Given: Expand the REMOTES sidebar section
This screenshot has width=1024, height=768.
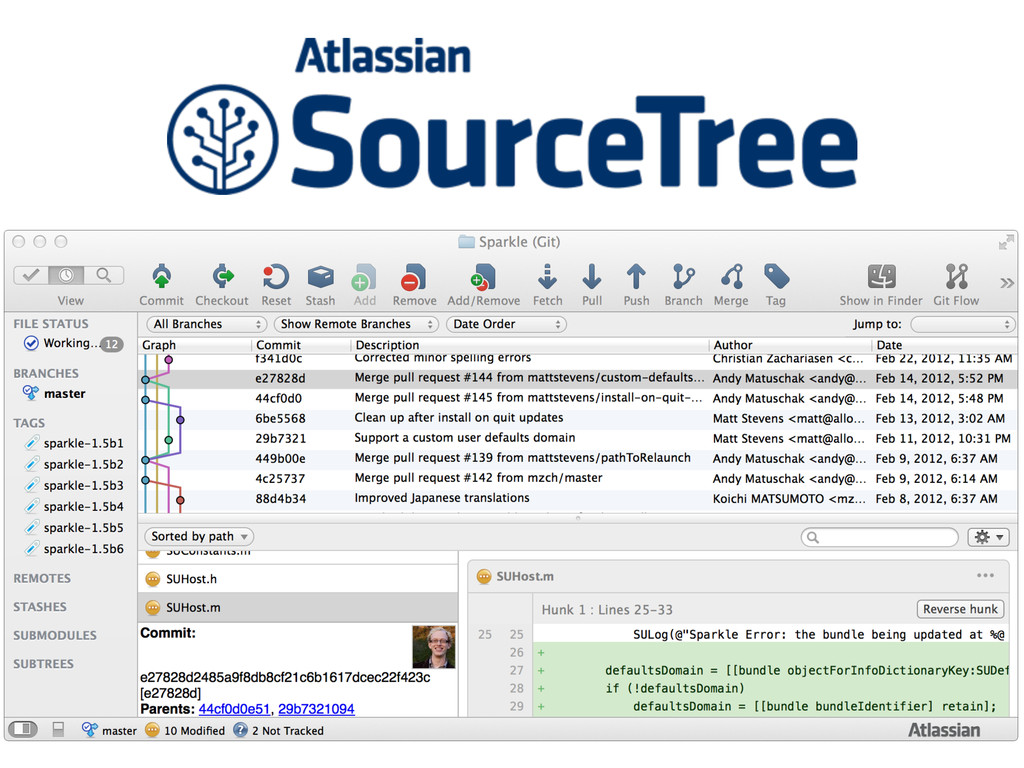Looking at the screenshot, I should [x=42, y=578].
